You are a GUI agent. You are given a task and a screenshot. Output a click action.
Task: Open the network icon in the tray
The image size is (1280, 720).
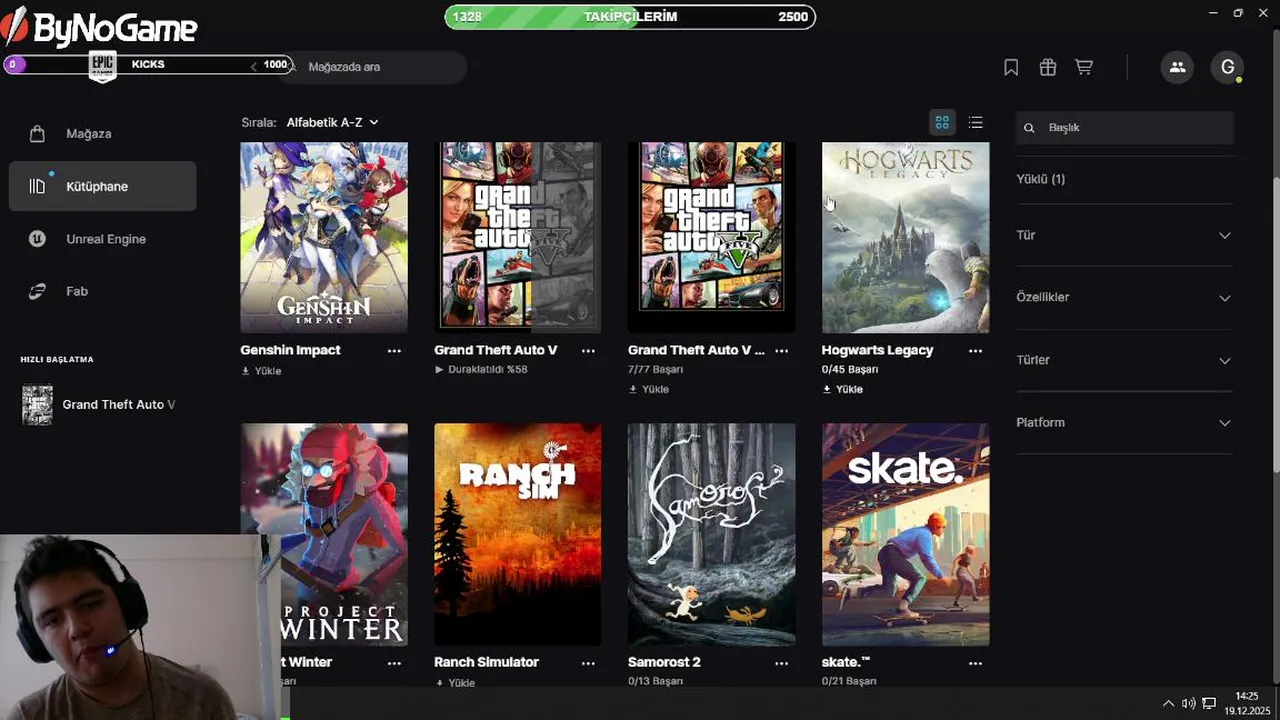1209,703
